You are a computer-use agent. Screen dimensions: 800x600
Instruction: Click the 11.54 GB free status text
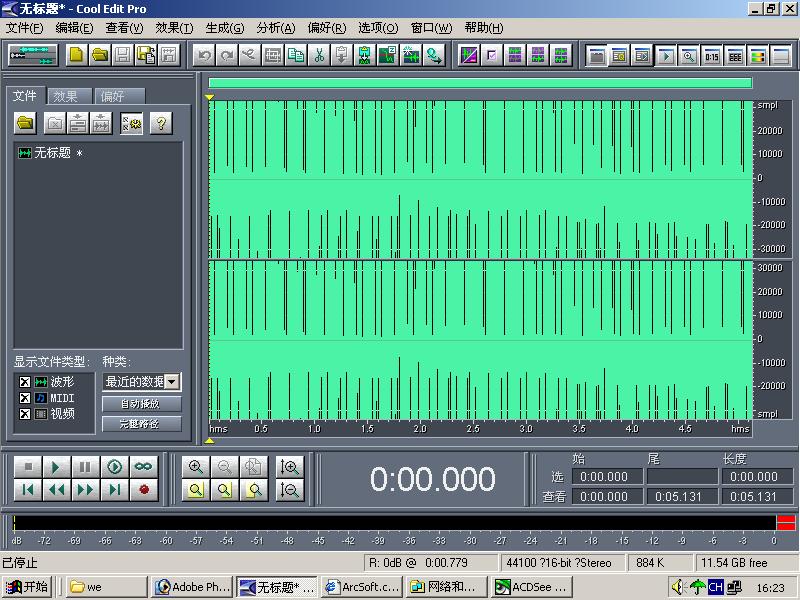point(734,563)
